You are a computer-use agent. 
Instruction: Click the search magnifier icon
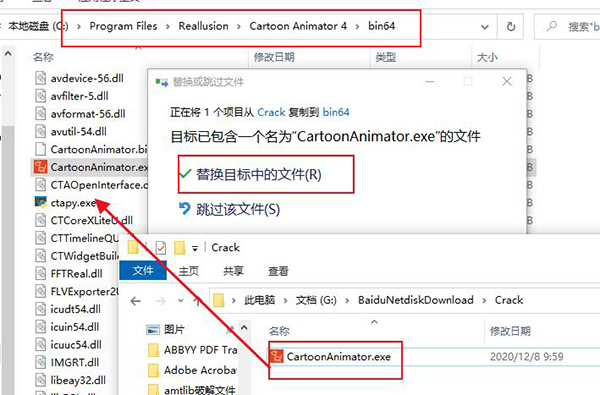[552, 26]
